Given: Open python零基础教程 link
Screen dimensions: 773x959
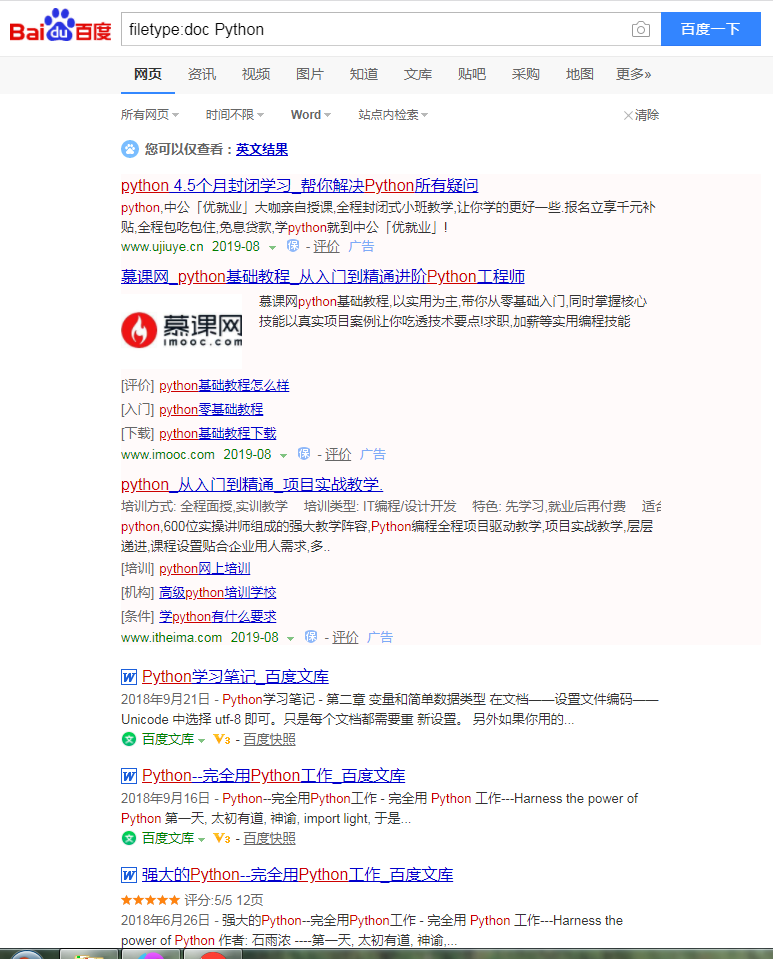Looking at the screenshot, I should (x=211, y=409).
